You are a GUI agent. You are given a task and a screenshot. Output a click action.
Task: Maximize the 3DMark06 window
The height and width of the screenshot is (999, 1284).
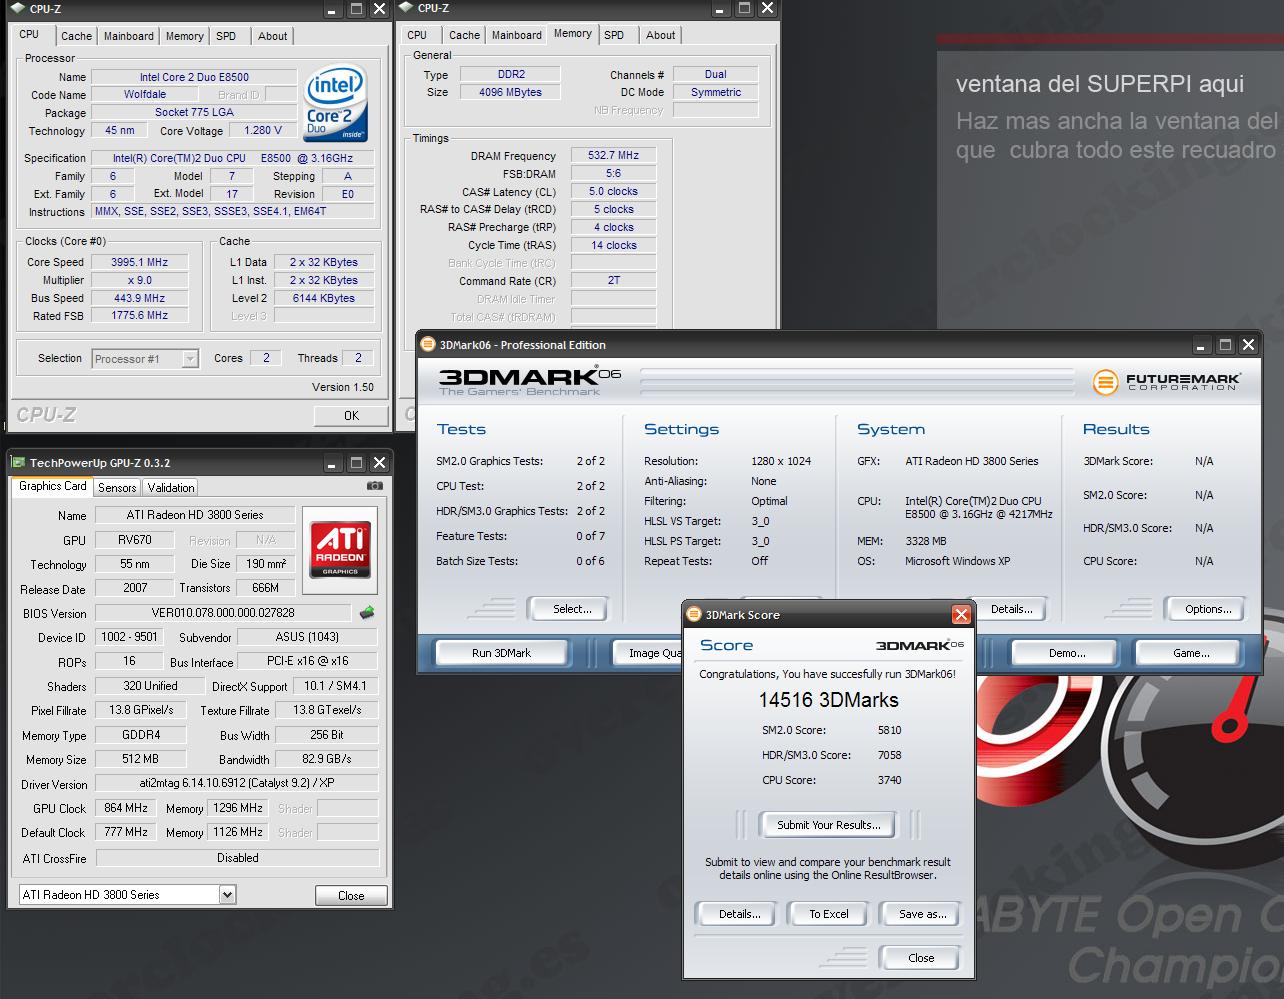pyautogui.click(x=1225, y=345)
